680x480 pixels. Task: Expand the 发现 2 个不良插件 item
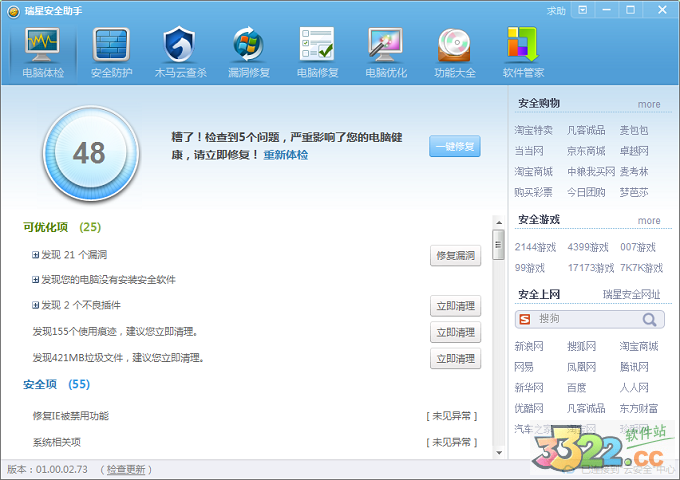pyautogui.click(x=35, y=305)
